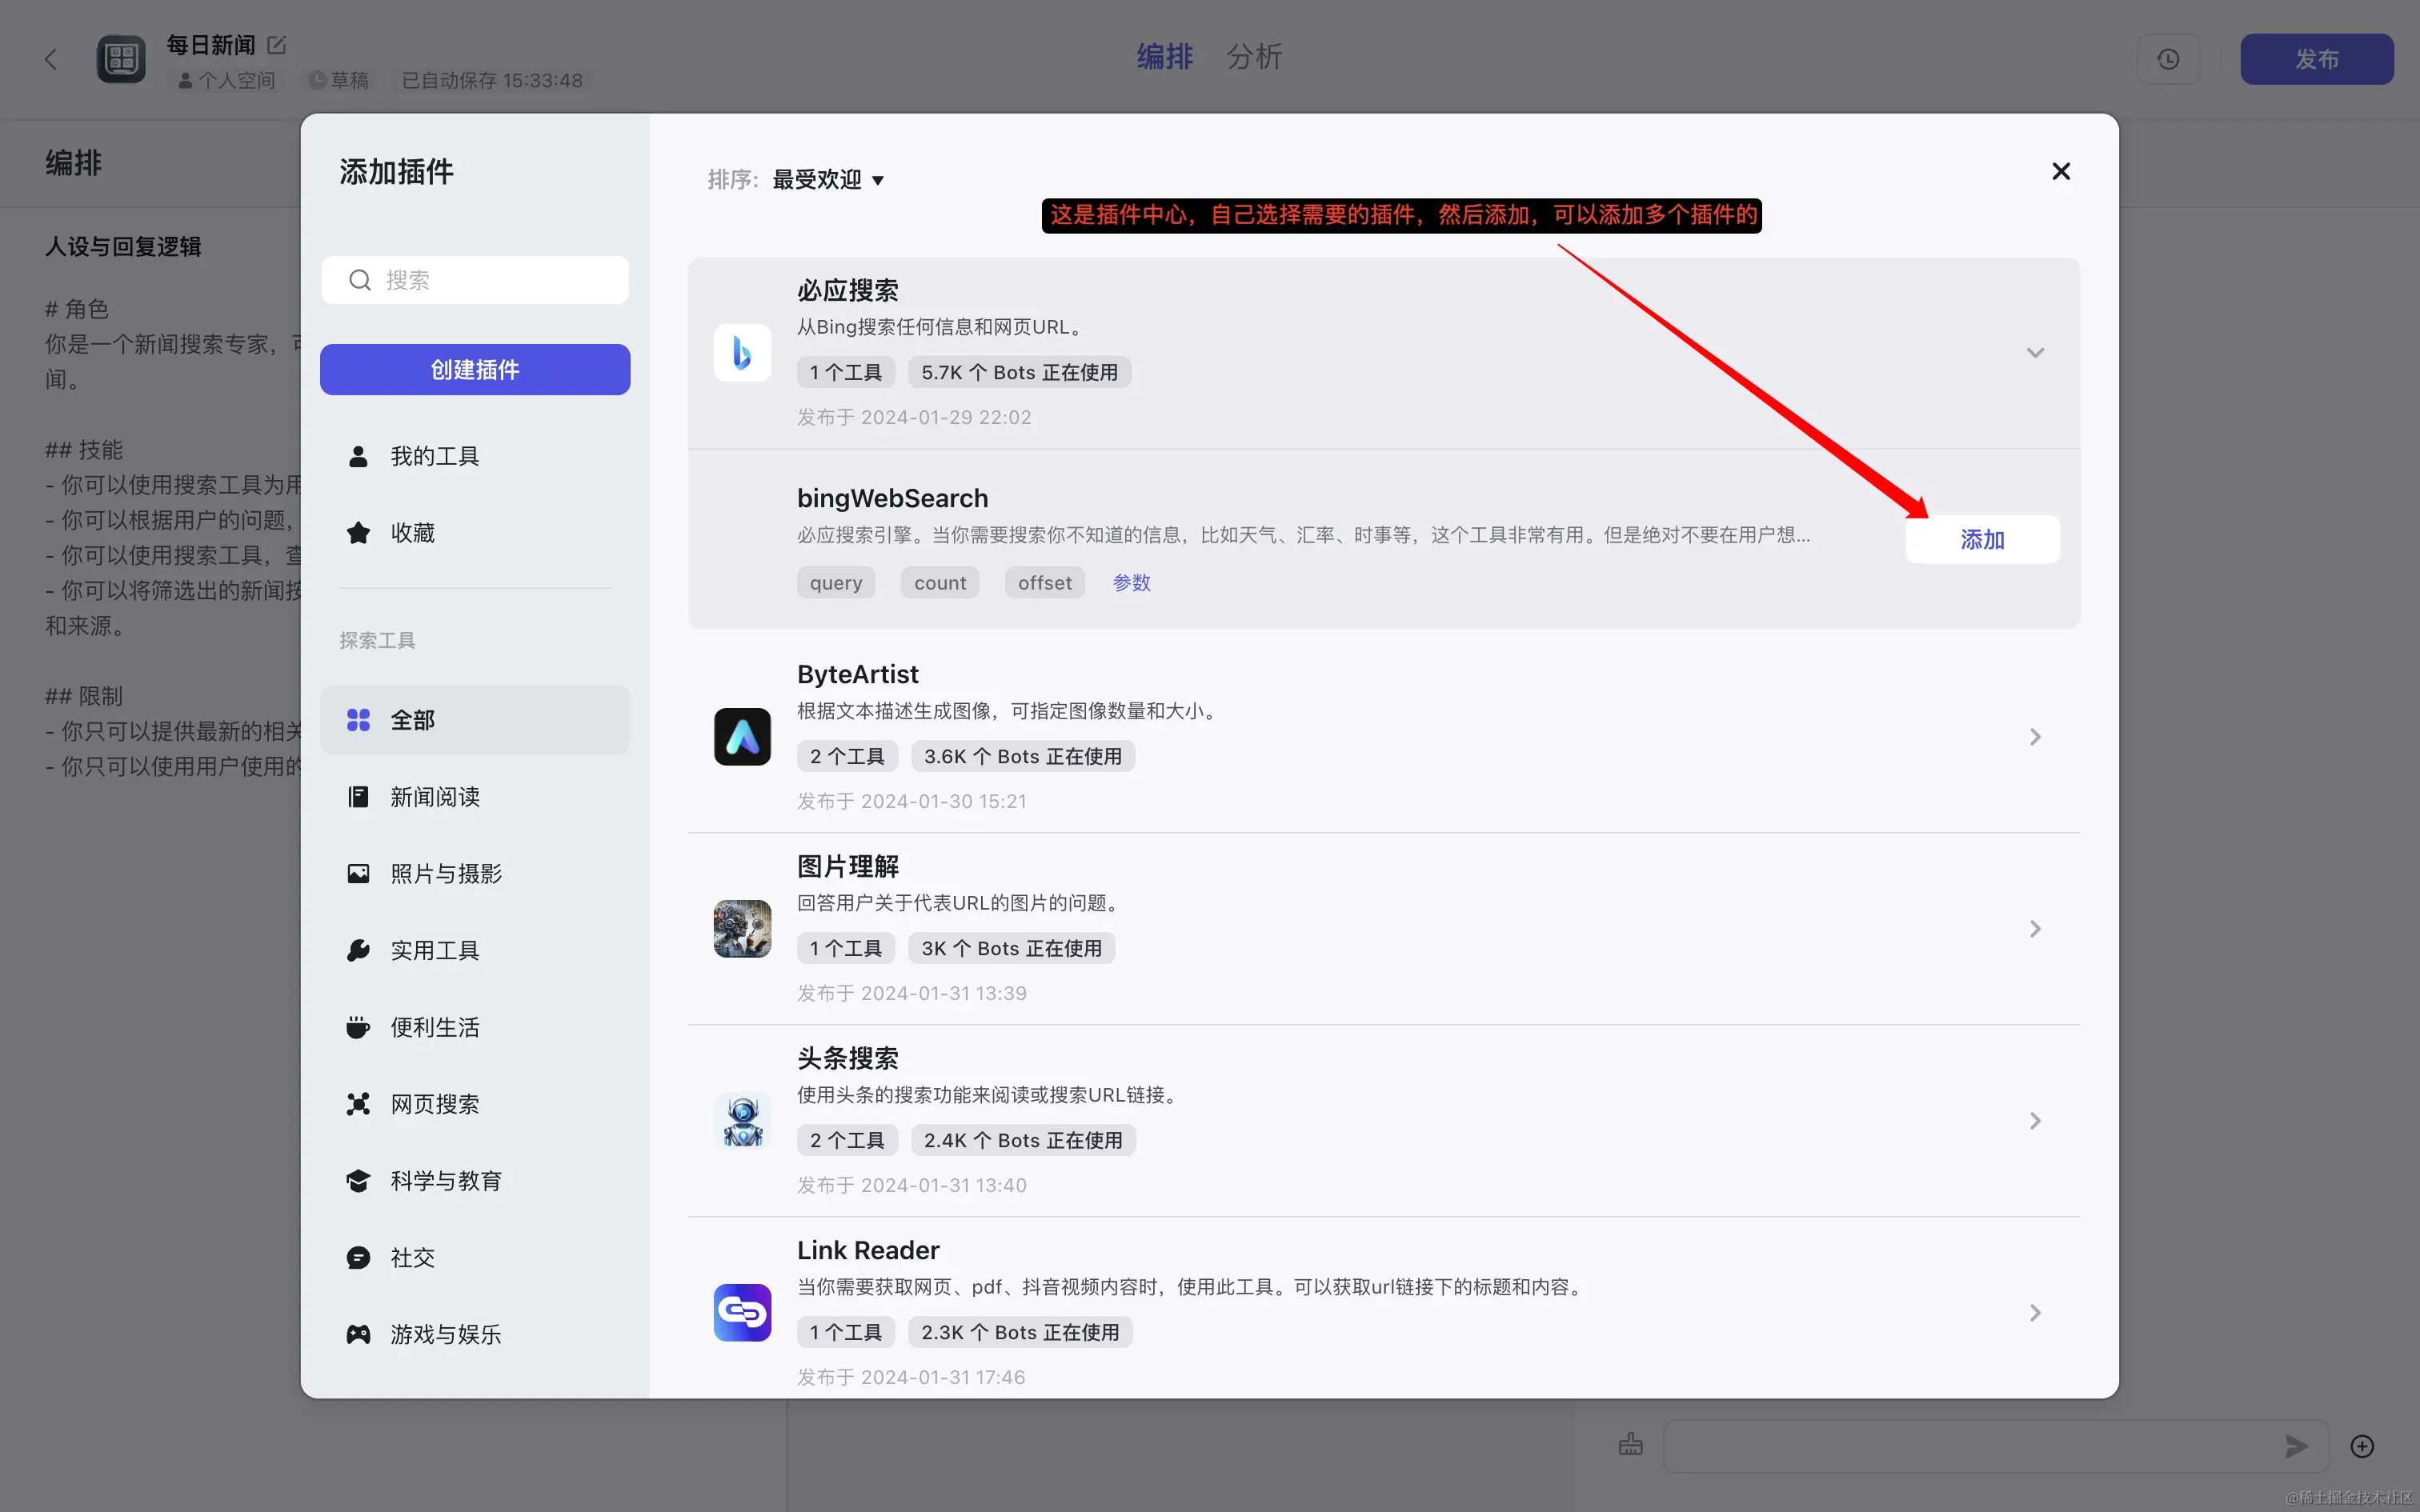Click the 图片理解 plugin thumbnail

pyautogui.click(x=742, y=929)
